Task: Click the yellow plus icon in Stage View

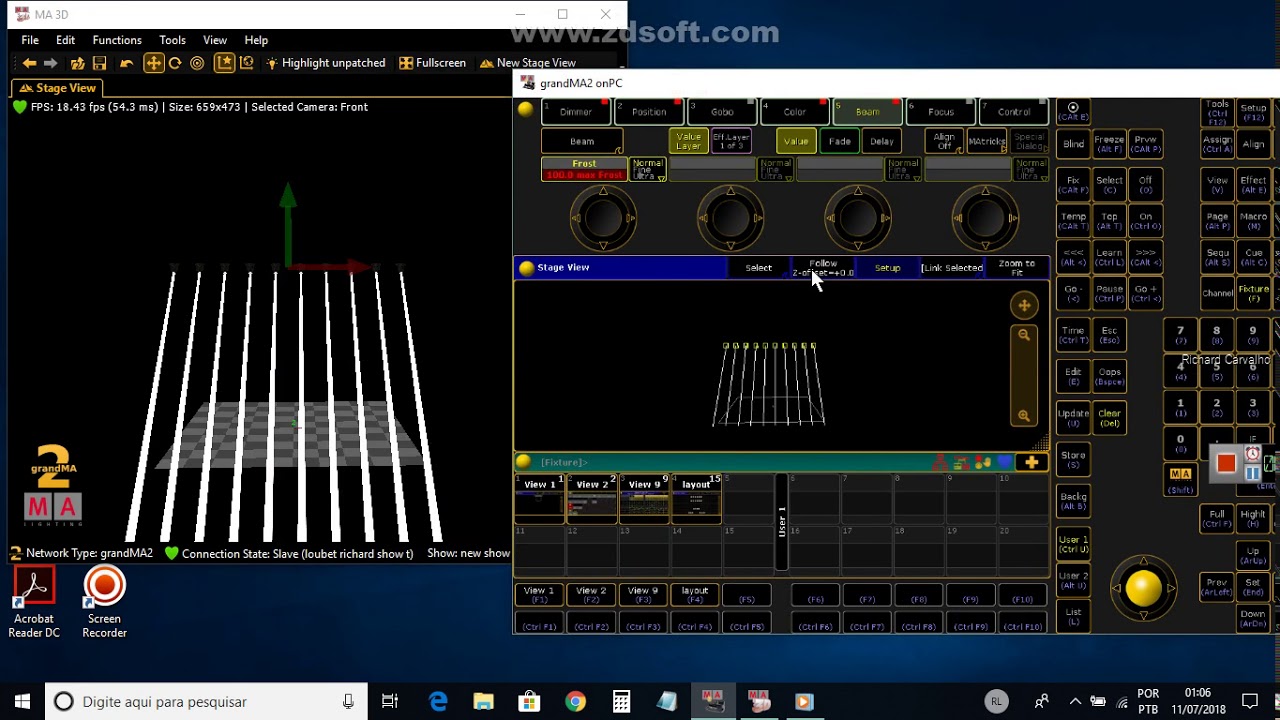Action: pos(1024,305)
